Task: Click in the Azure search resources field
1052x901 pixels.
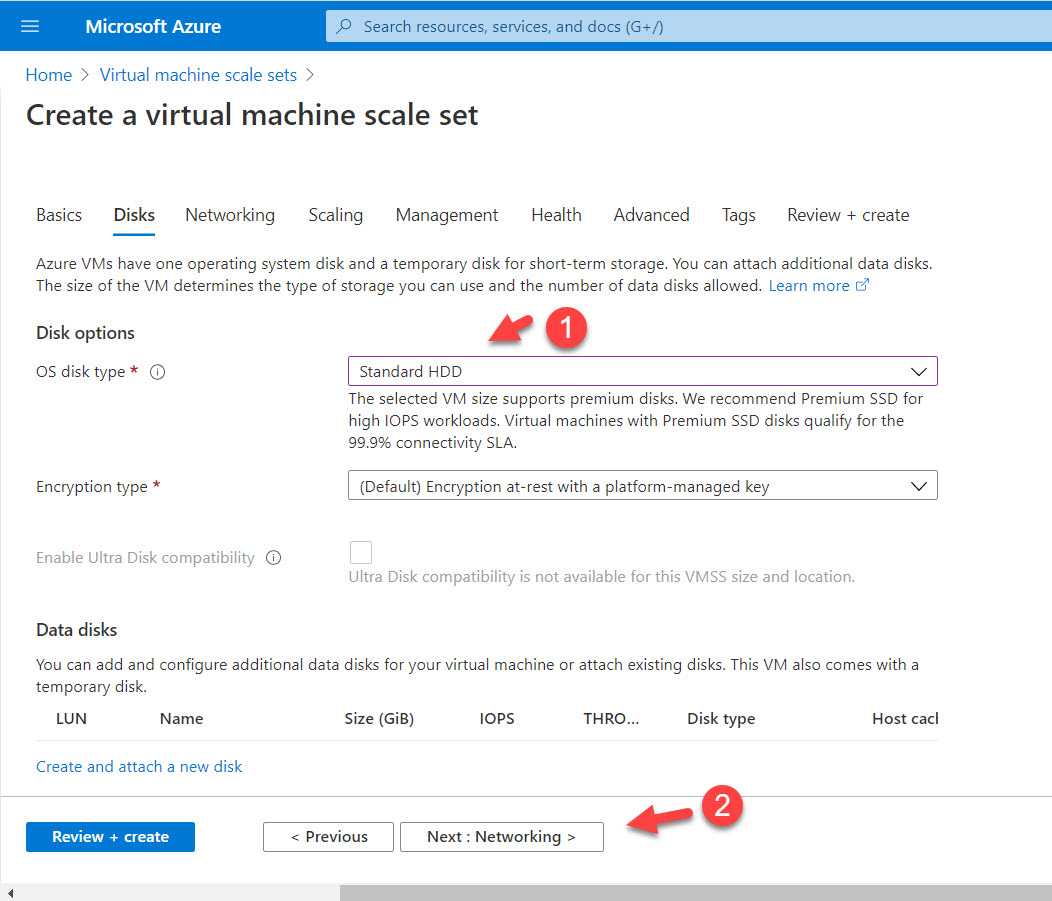Action: coord(680,27)
